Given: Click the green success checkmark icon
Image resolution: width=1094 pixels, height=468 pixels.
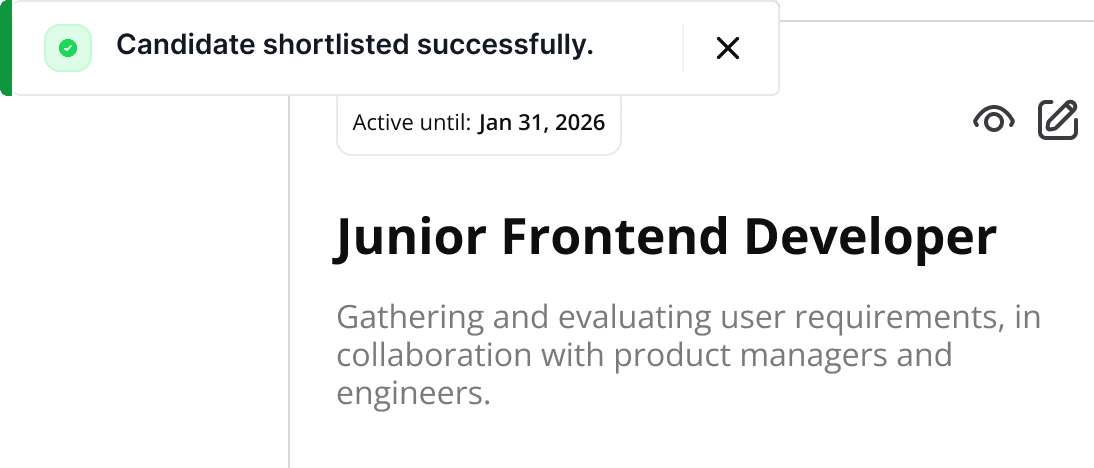Looking at the screenshot, I should pyautogui.click(x=68, y=48).
